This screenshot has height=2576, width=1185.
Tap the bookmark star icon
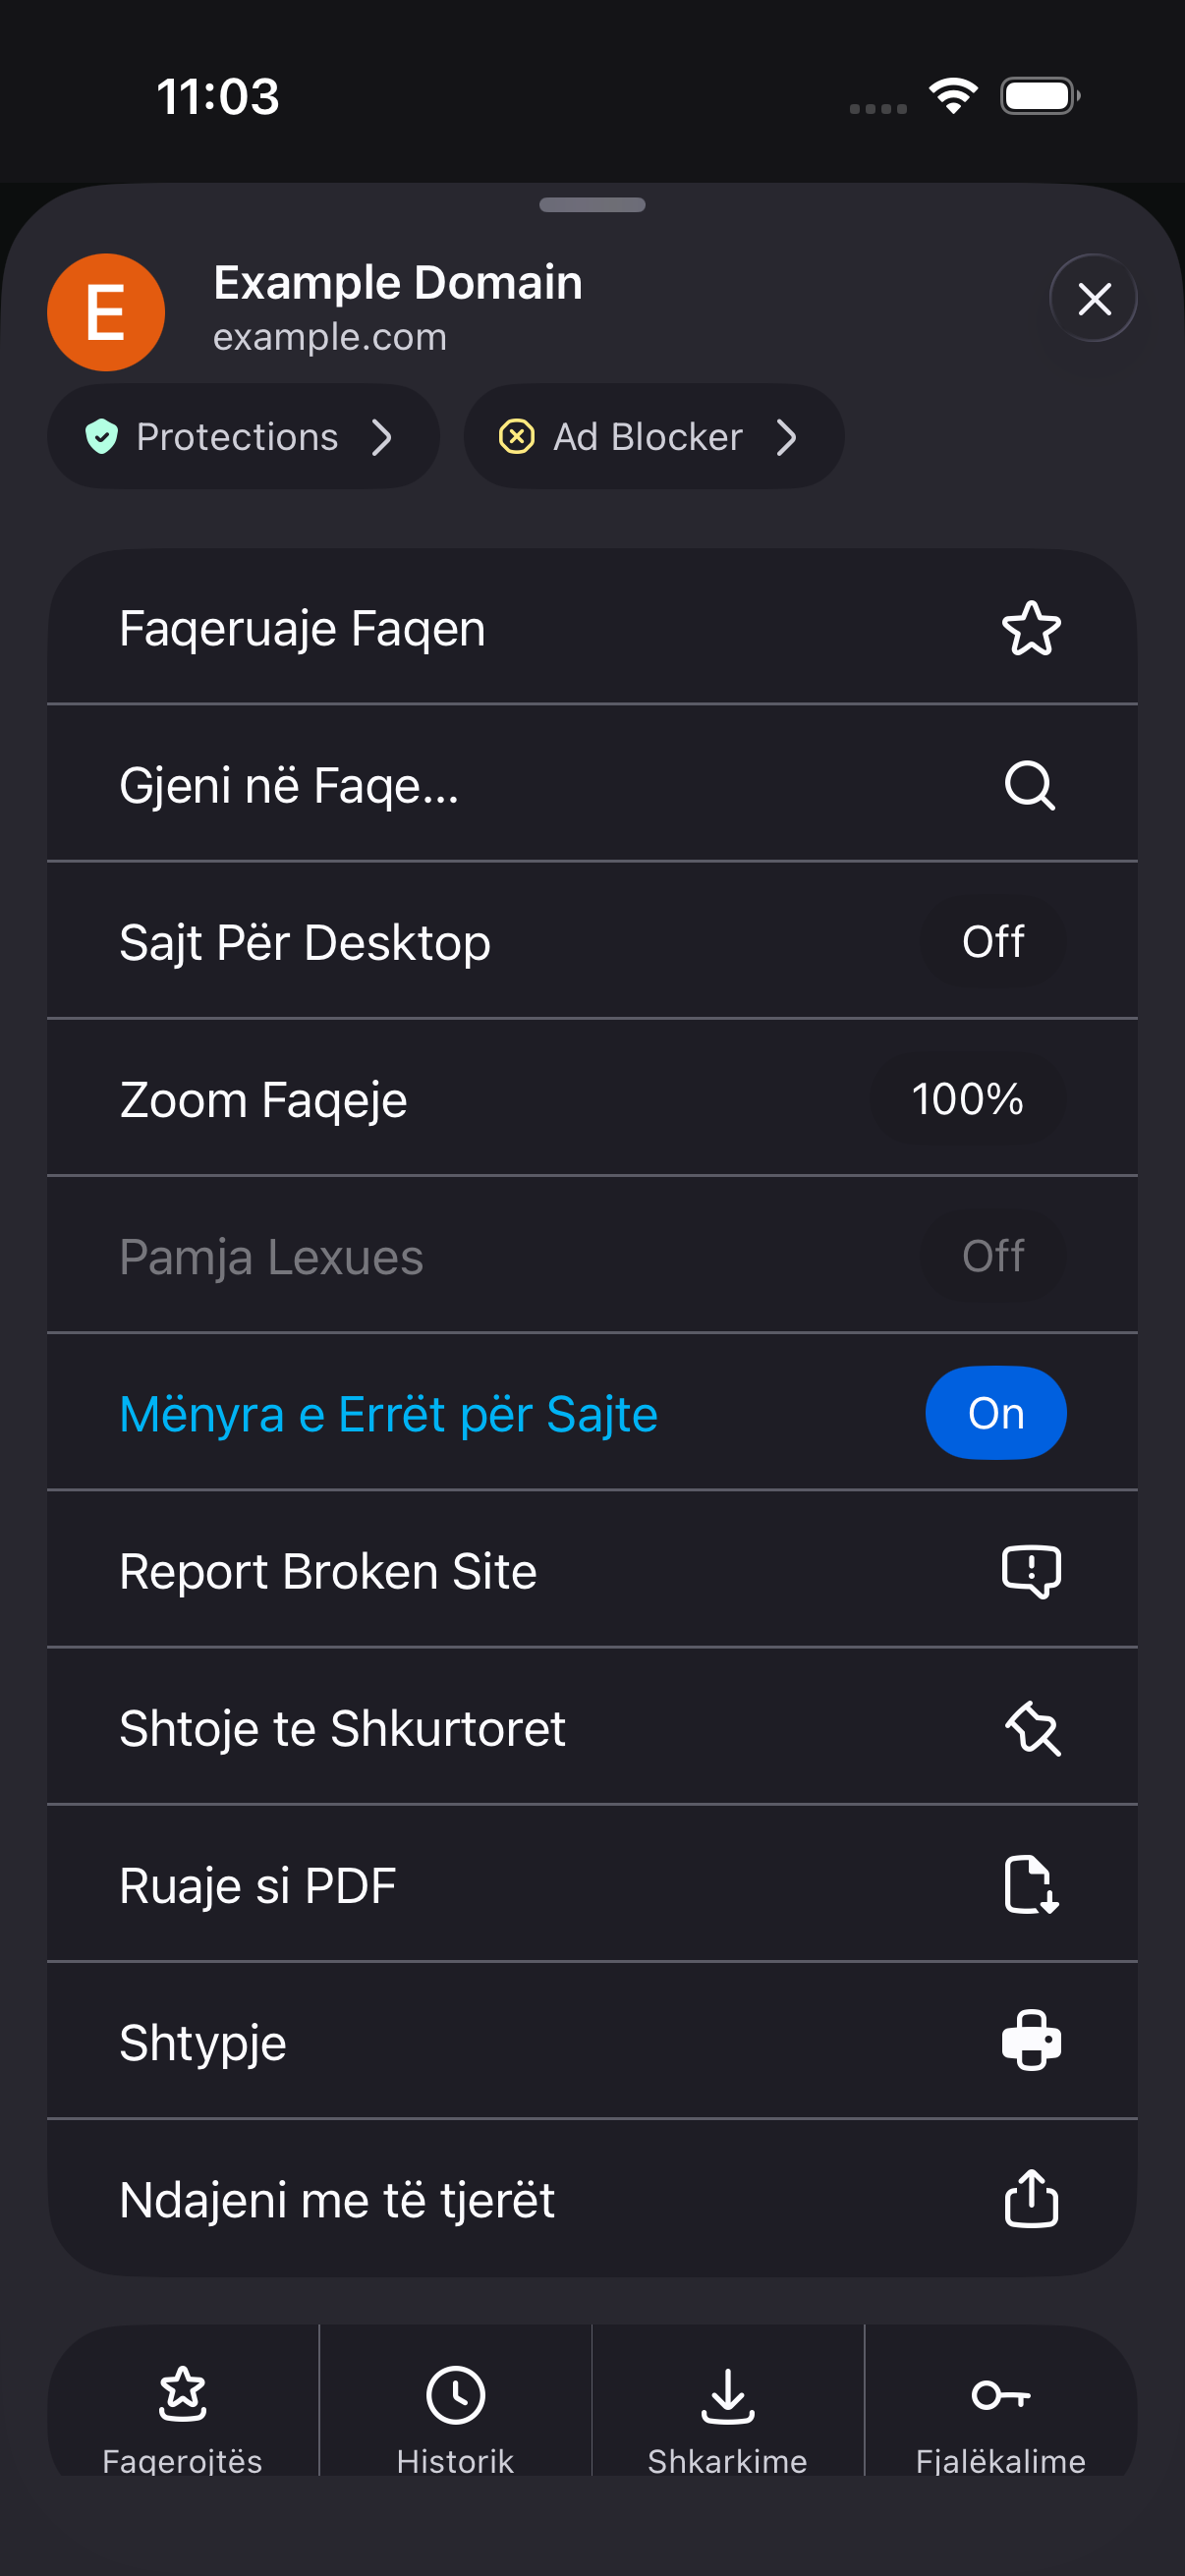pyautogui.click(x=1031, y=628)
